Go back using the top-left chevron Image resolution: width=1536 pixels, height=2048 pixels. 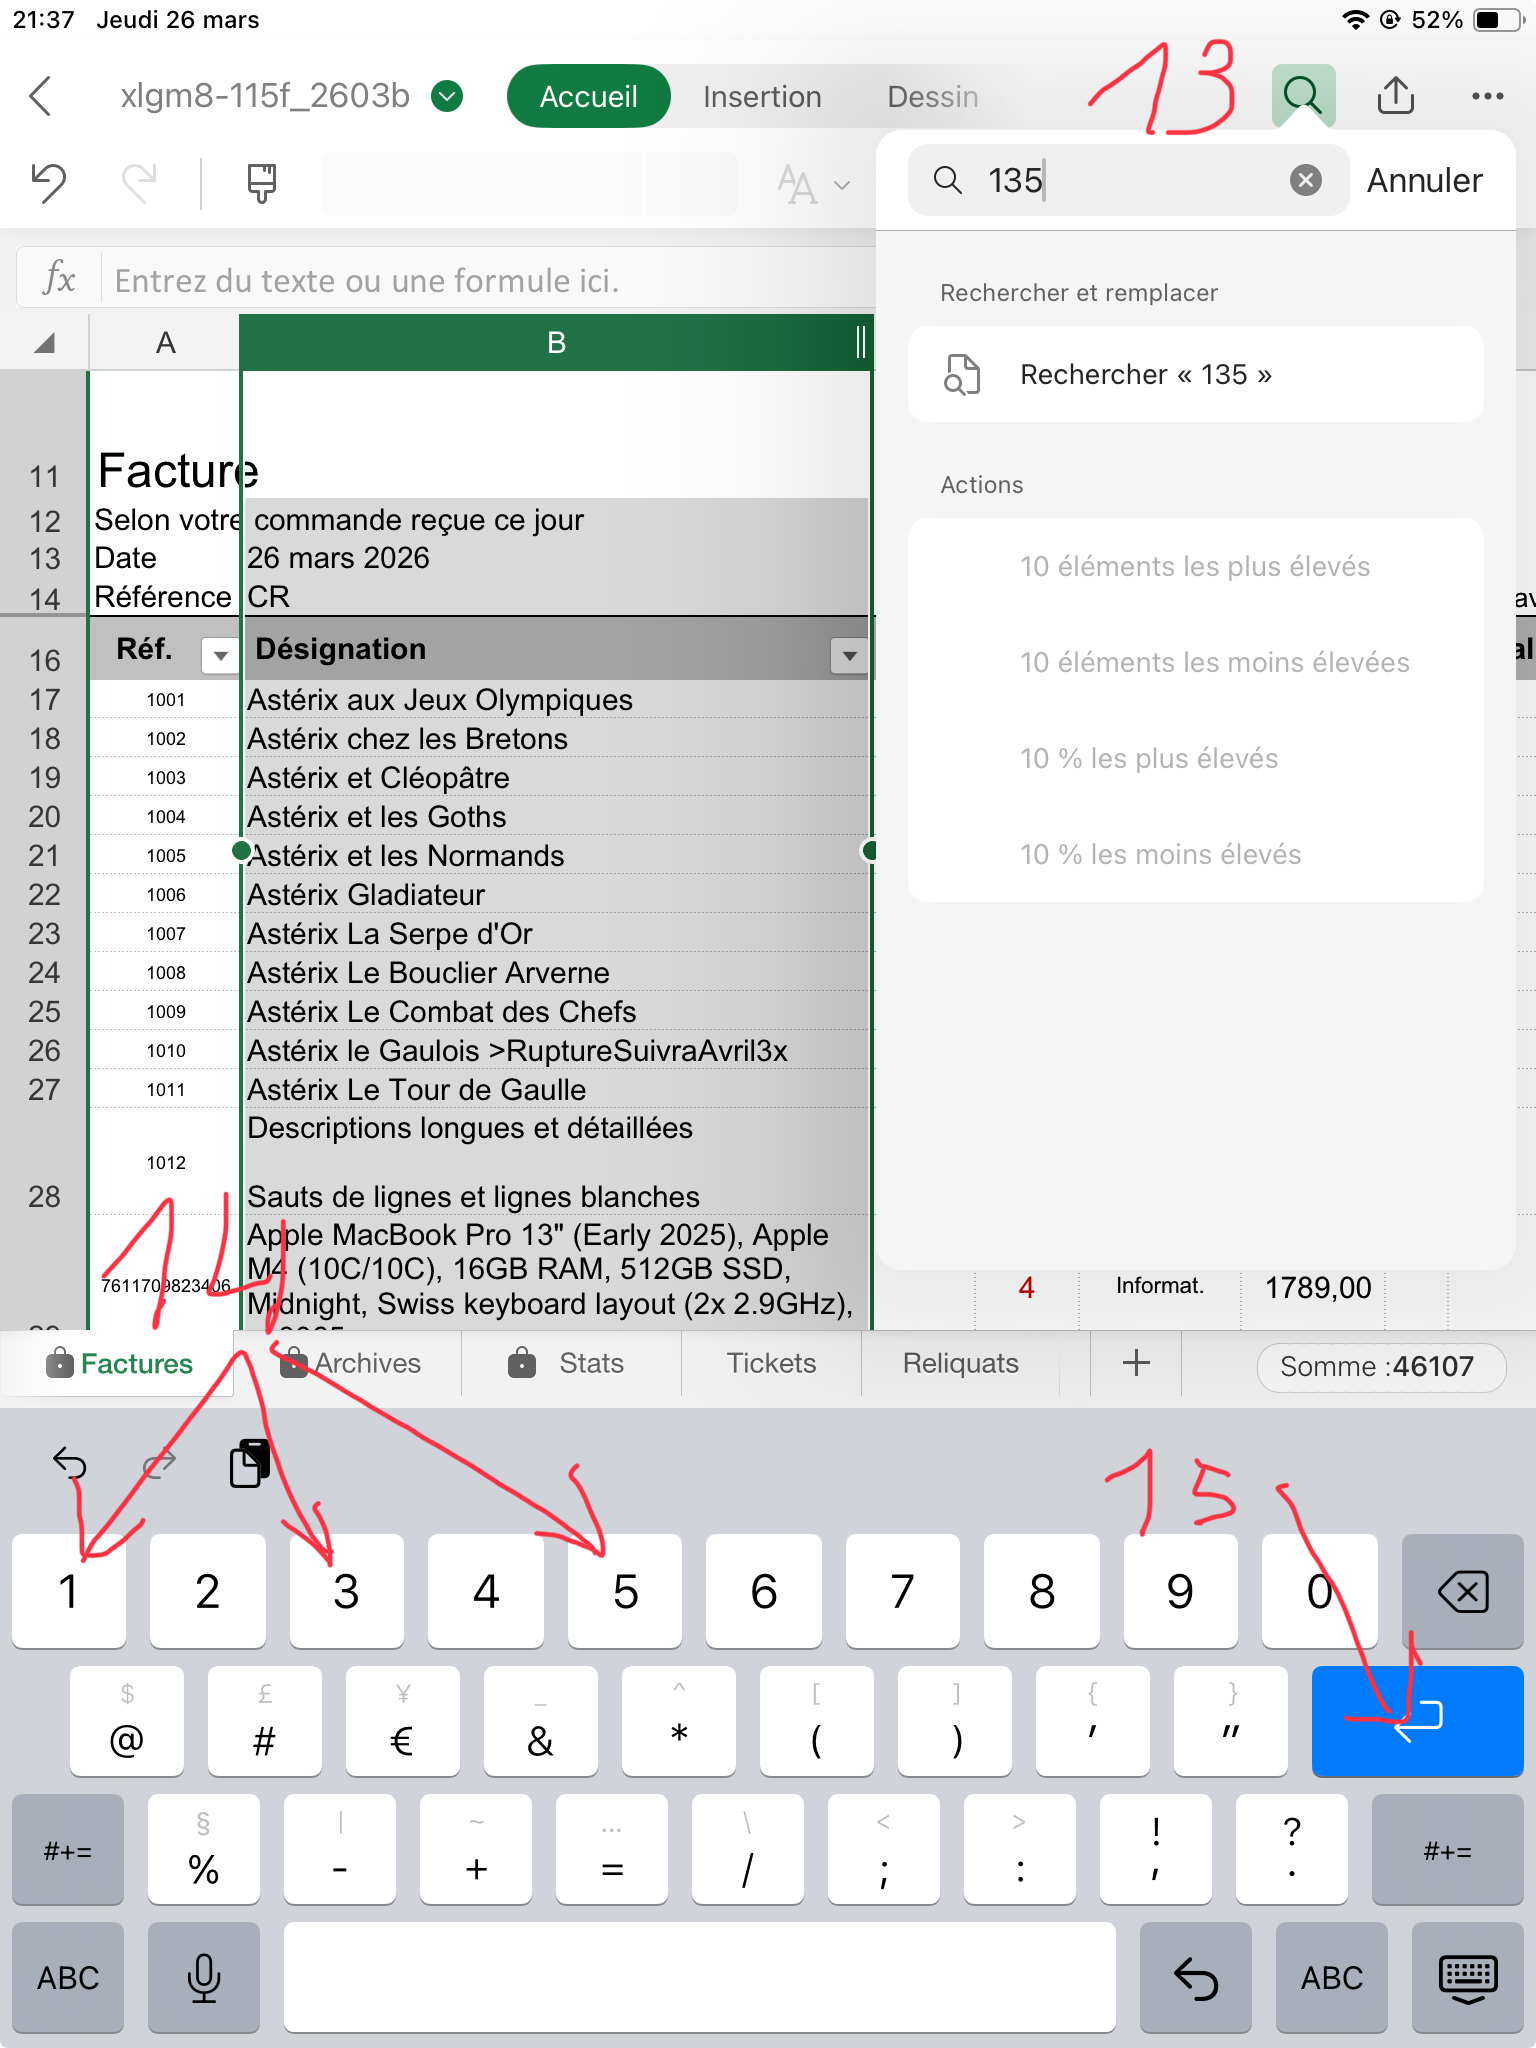click(x=41, y=96)
